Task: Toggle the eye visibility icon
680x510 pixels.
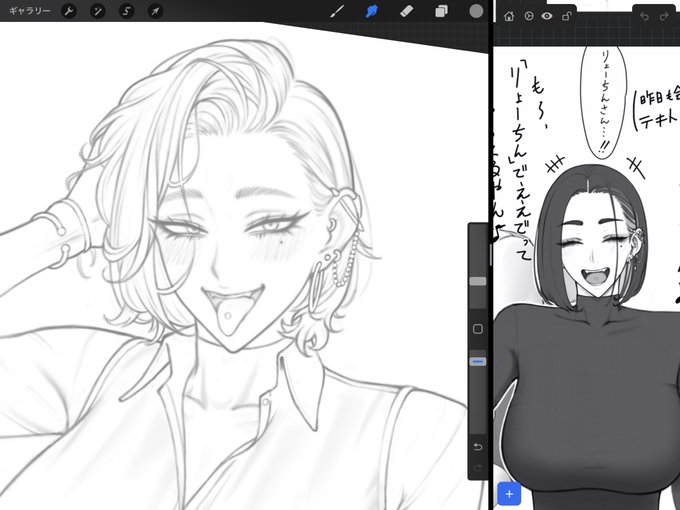Action: (x=547, y=16)
